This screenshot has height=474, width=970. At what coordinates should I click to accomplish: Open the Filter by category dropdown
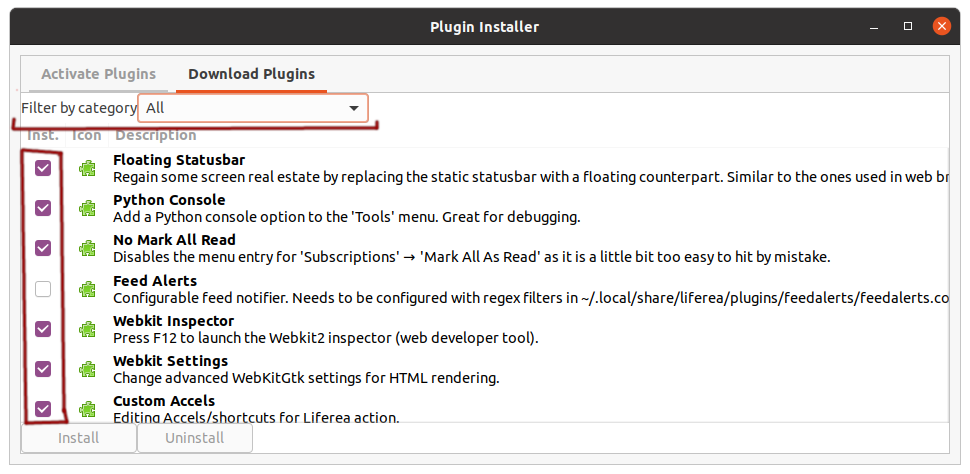pyautogui.click(x=253, y=108)
